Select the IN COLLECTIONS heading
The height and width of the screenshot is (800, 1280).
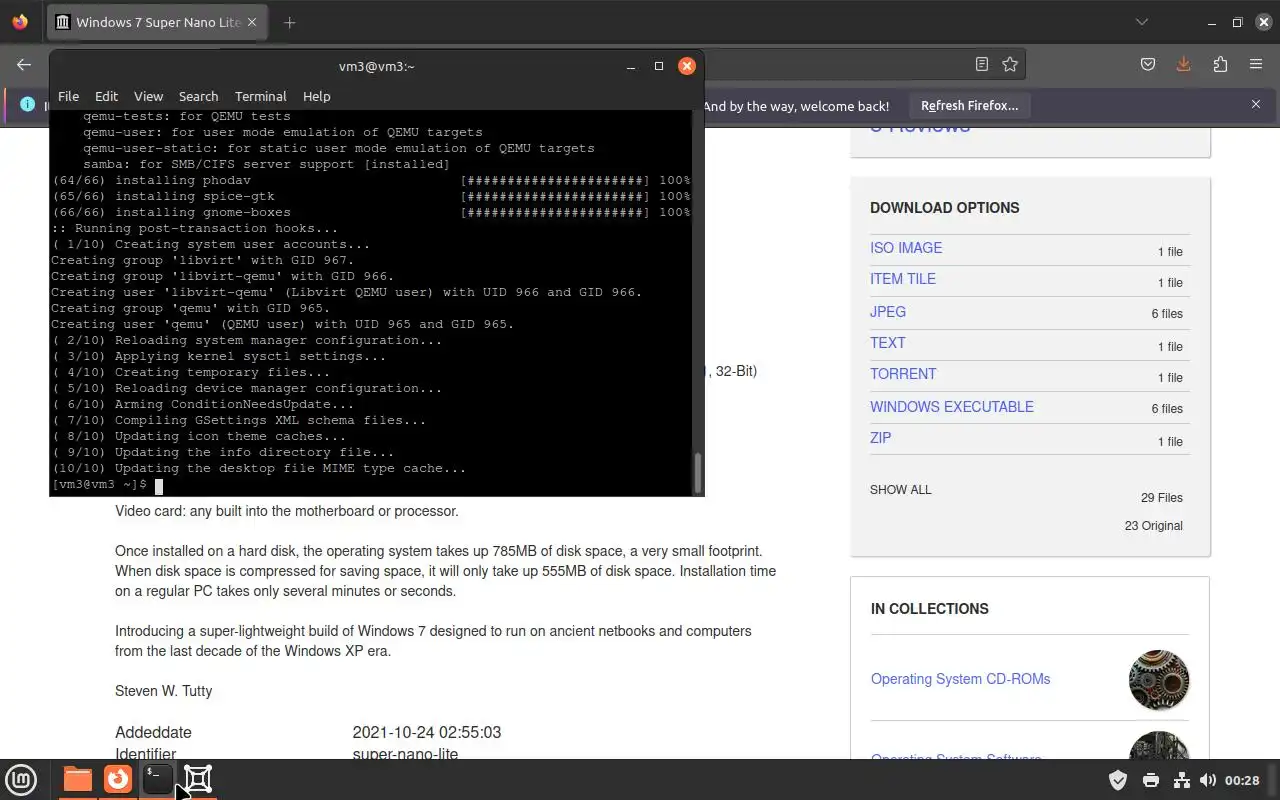coord(930,609)
